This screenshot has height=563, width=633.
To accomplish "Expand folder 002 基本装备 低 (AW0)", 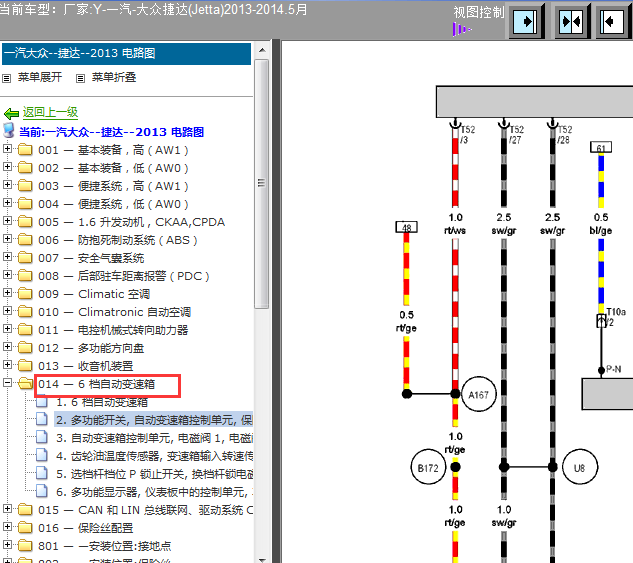I will click(7, 166).
